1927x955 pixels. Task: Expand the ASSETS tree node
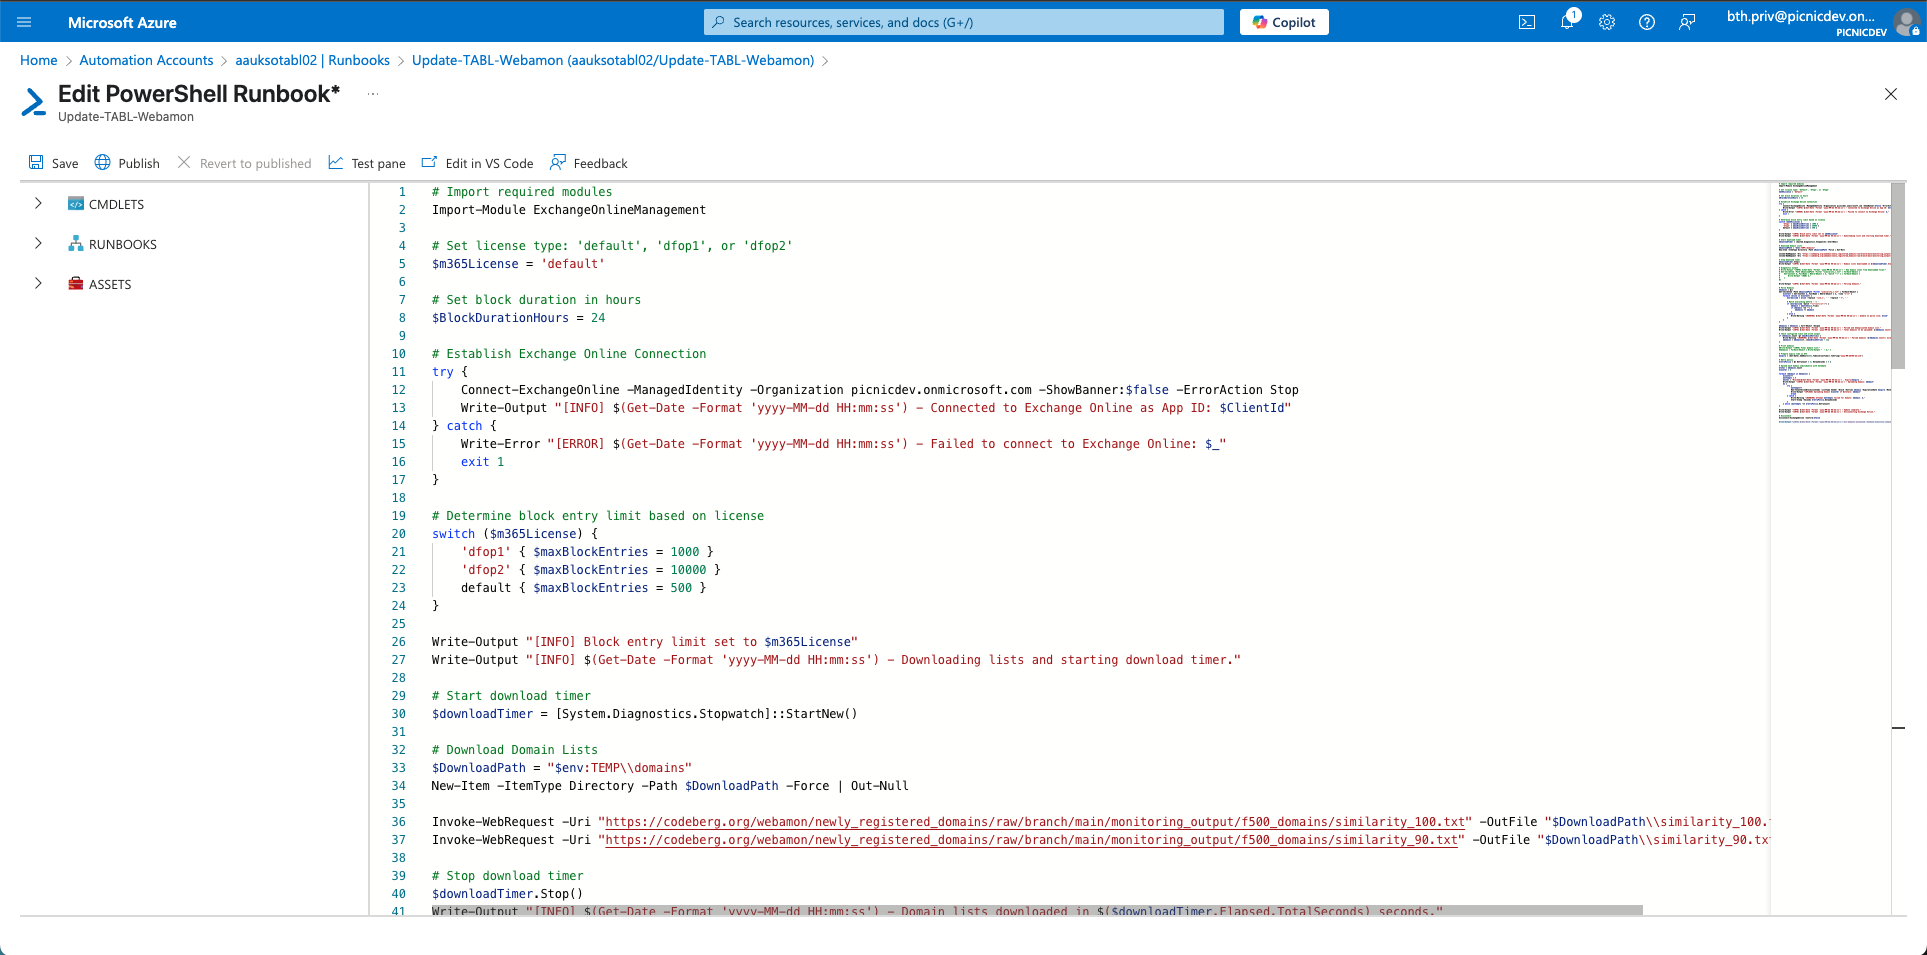pyautogui.click(x=38, y=283)
